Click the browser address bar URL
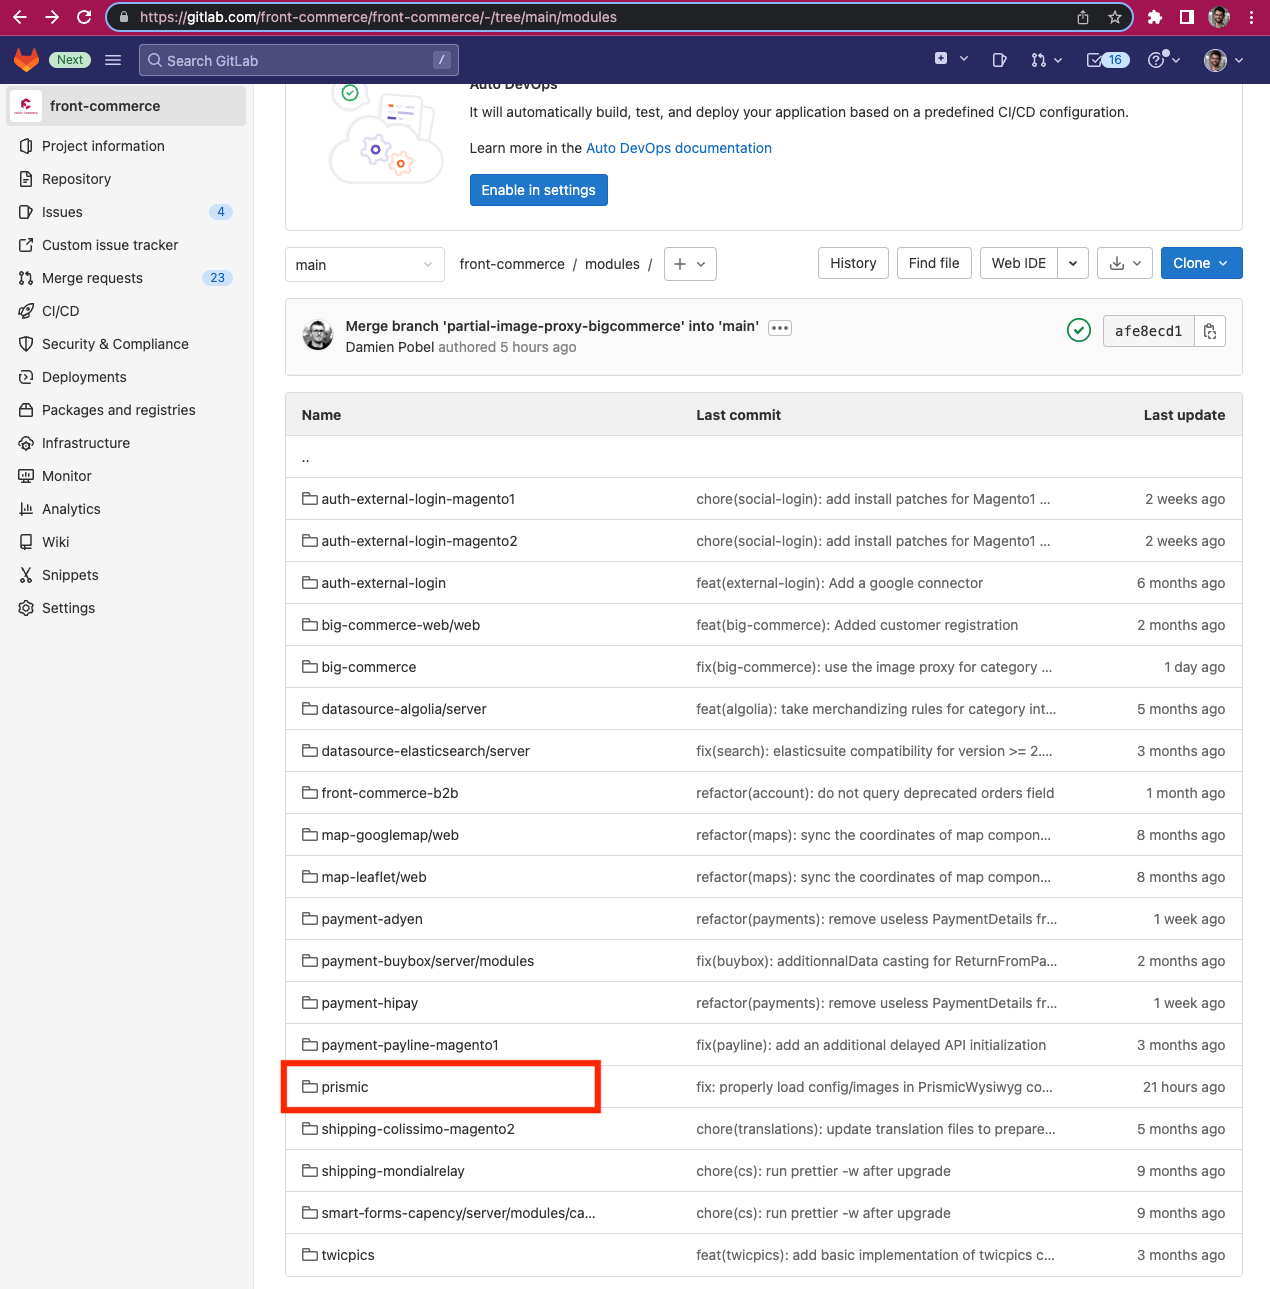The image size is (1270, 1289). 378,17
